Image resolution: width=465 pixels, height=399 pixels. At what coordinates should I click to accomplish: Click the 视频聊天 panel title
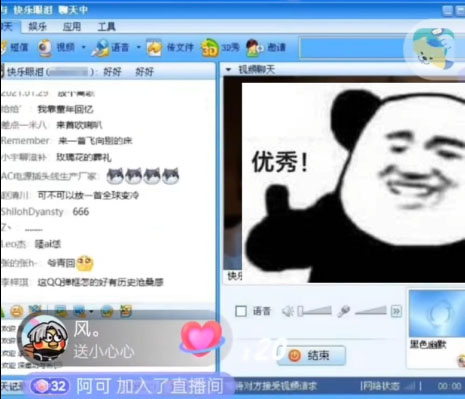tap(256, 70)
